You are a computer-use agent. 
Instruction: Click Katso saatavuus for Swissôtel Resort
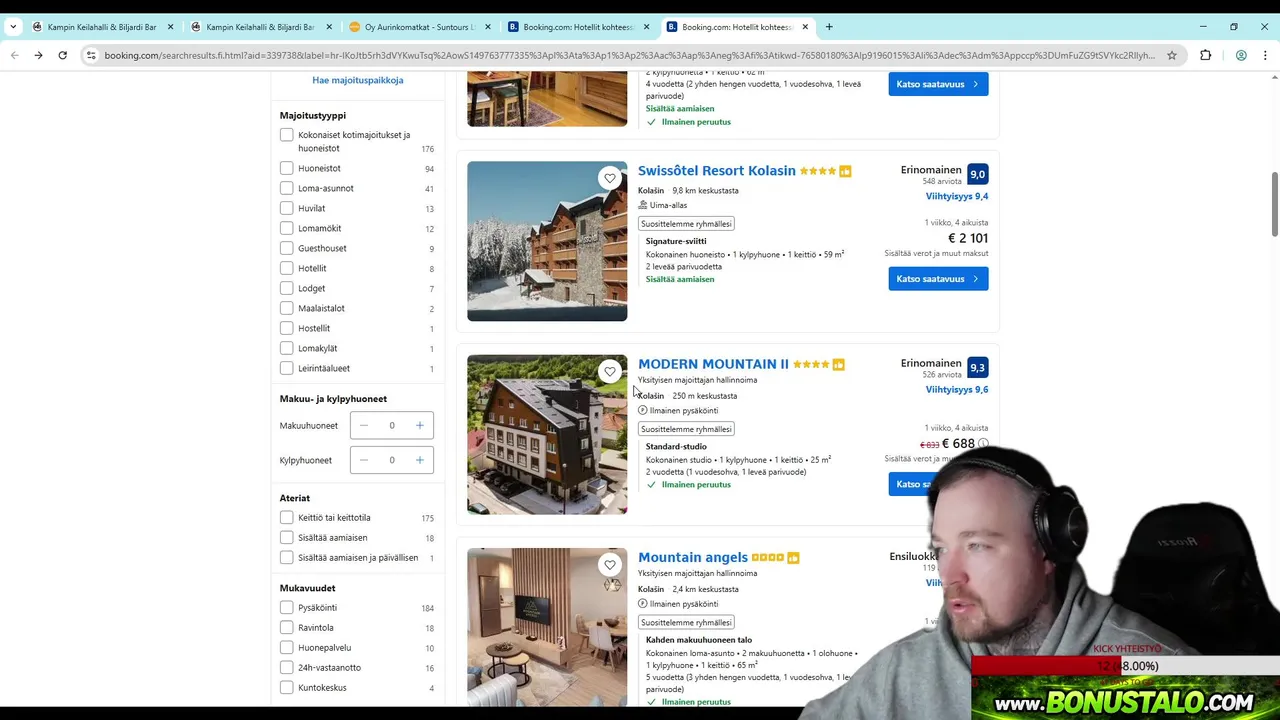pyautogui.click(x=938, y=279)
